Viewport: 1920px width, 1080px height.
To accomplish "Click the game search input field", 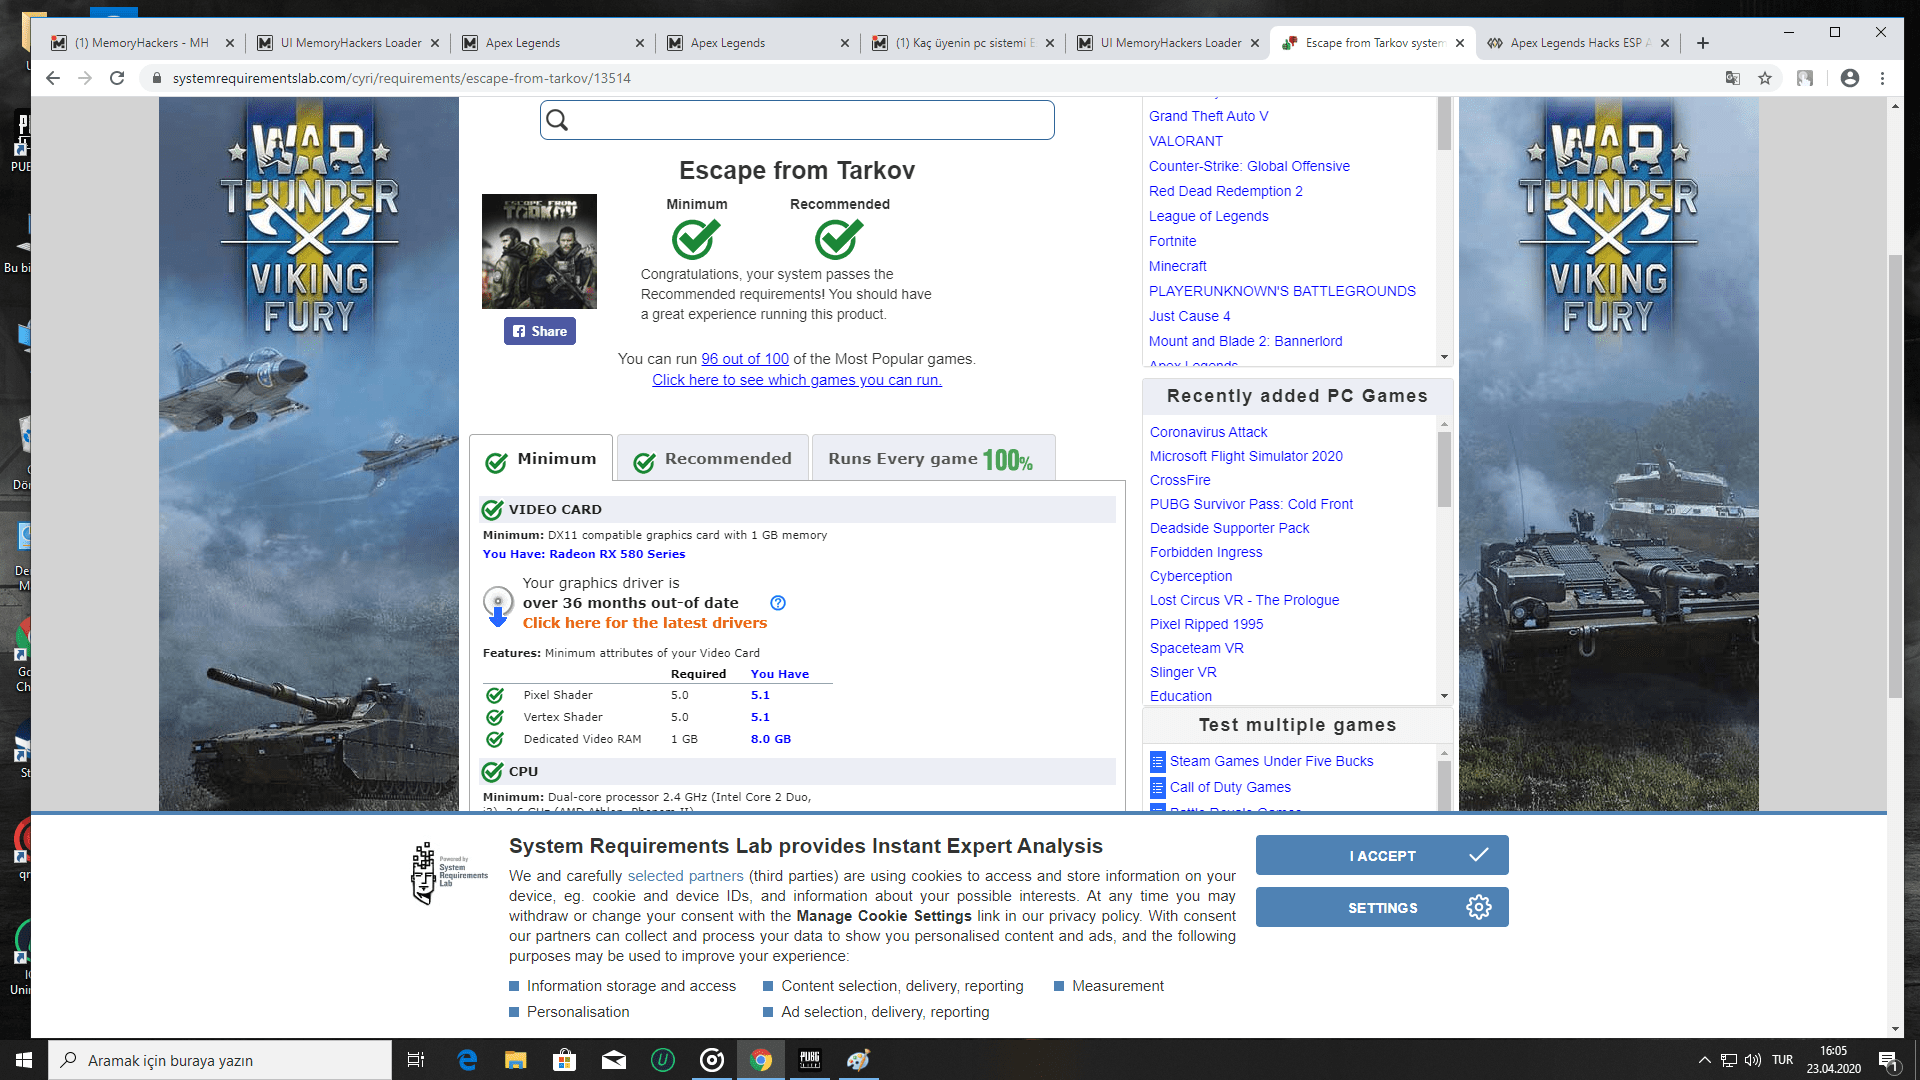I will (x=797, y=120).
